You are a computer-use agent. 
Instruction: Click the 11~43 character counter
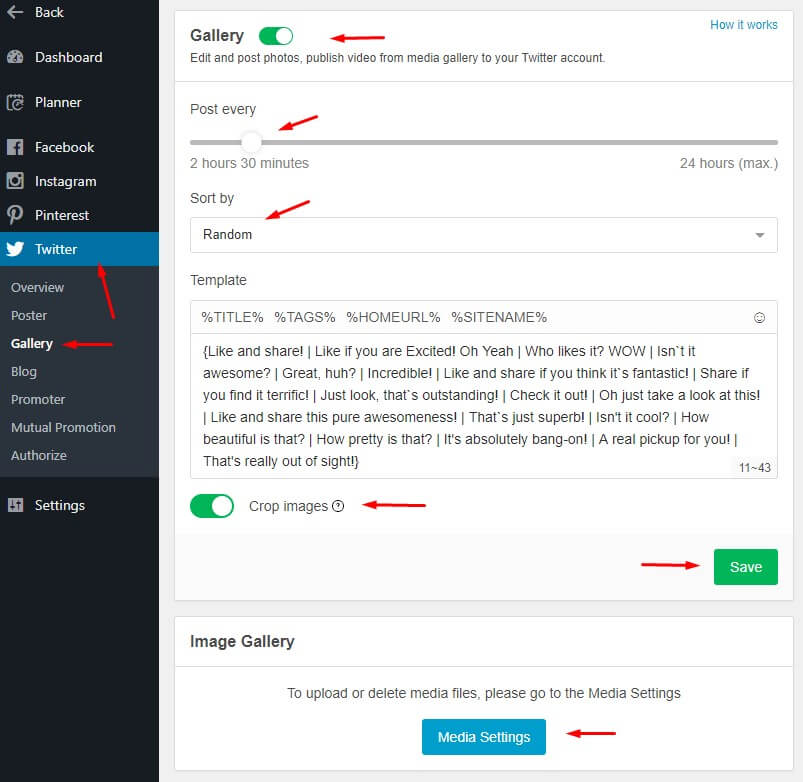(x=754, y=468)
